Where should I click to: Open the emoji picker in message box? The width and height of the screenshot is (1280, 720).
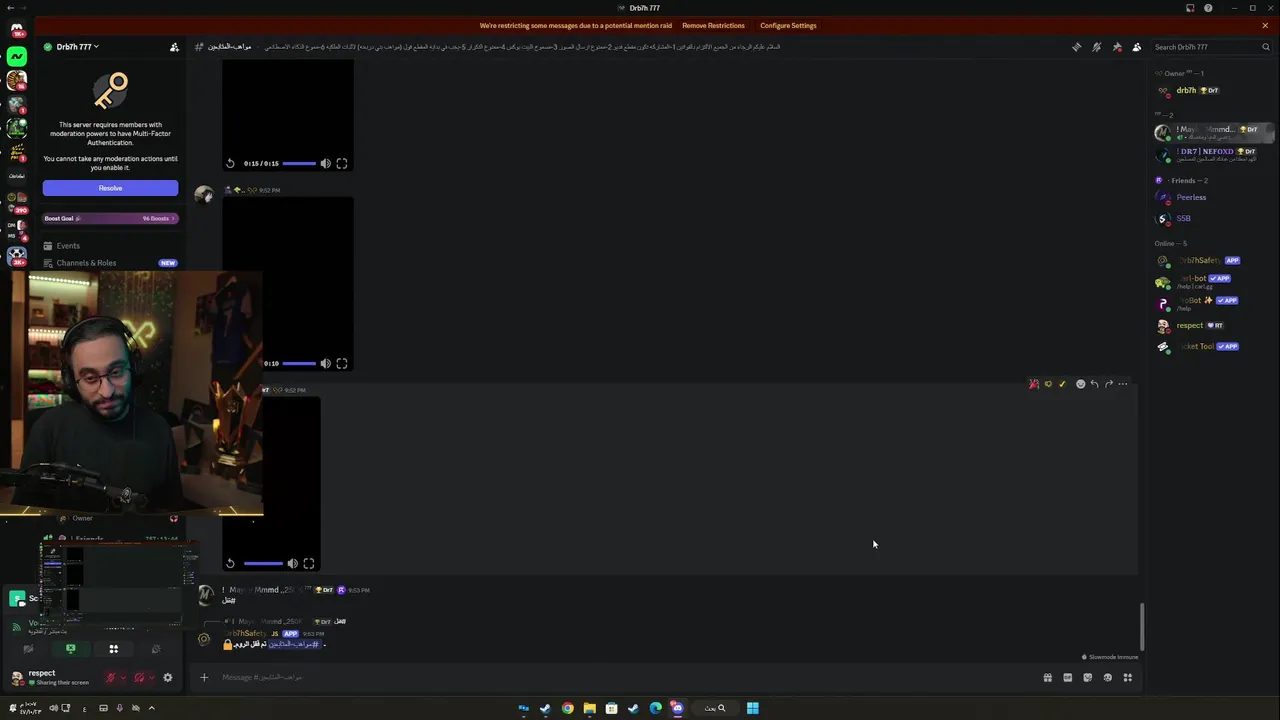[1107, 677]
